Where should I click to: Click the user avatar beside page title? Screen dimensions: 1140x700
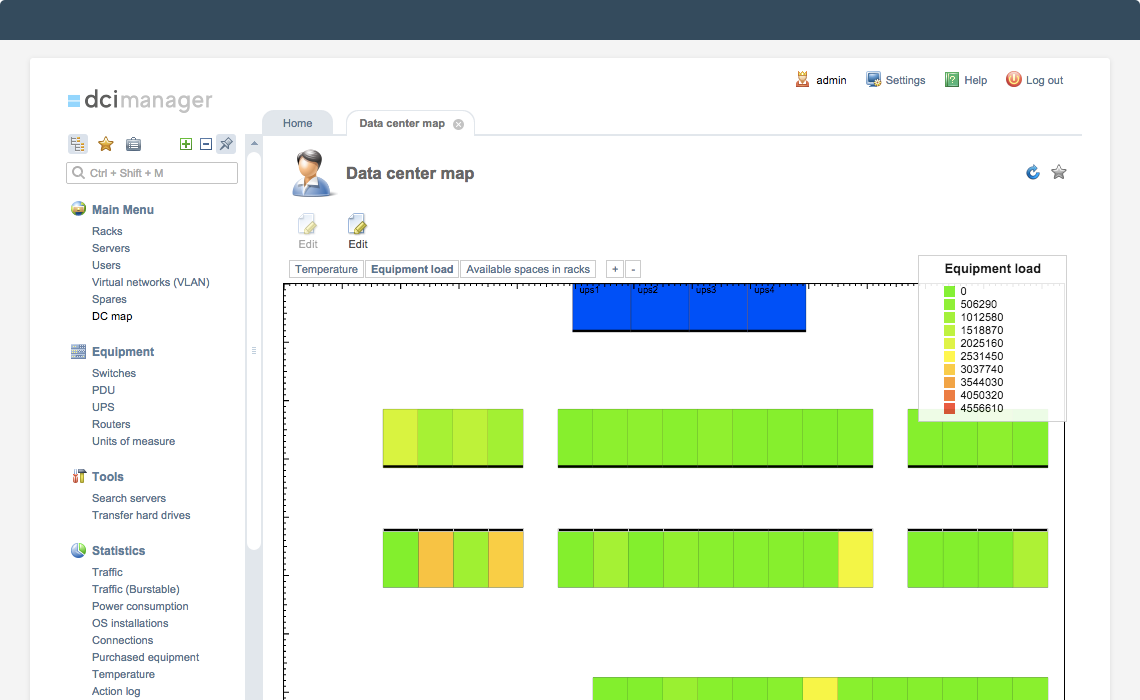click(313, 173)
